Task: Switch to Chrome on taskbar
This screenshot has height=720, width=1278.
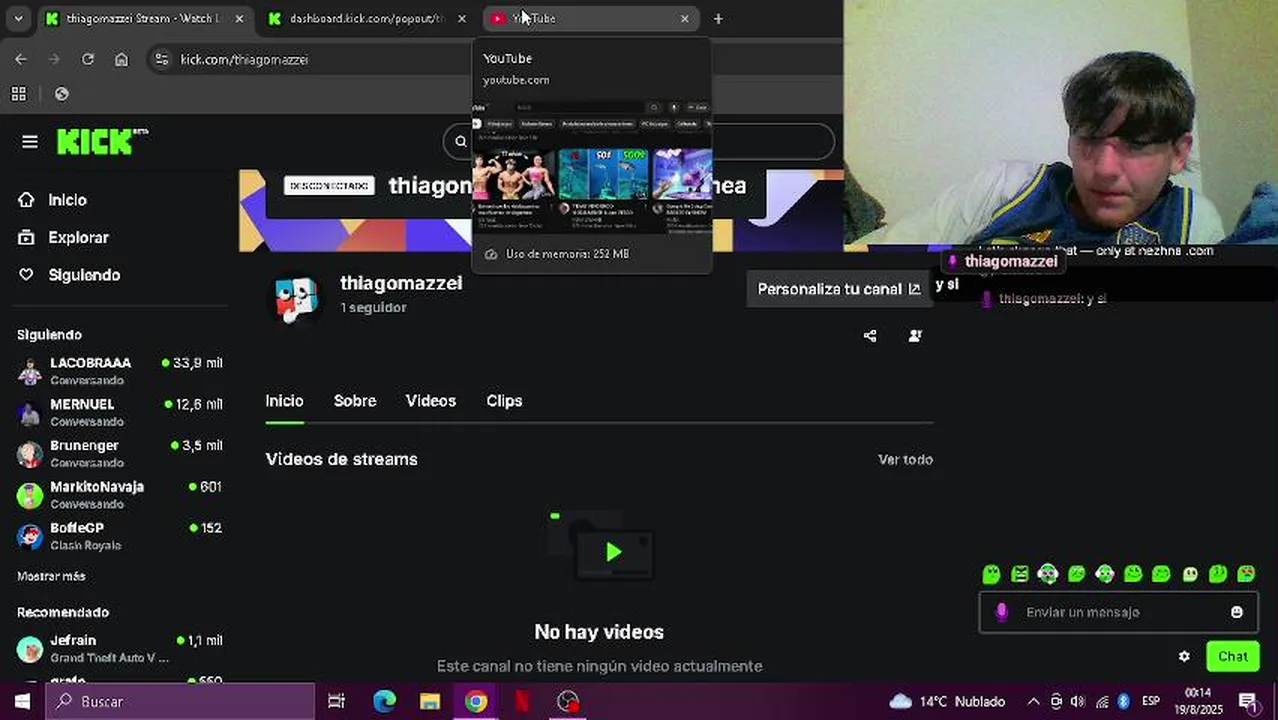Action: tap(476, 701)
